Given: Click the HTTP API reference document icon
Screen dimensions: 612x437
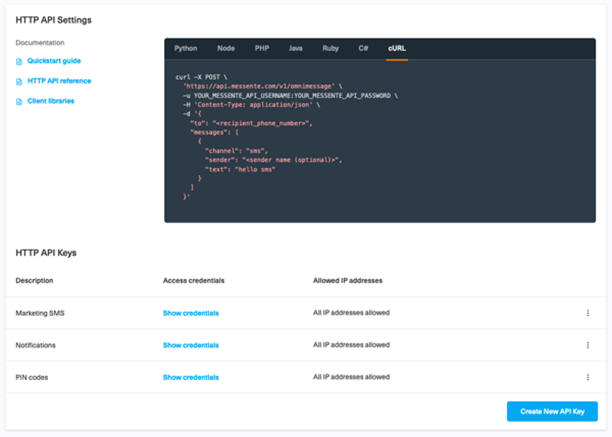Looking at the screenshot, I should [x=19, y=82].
